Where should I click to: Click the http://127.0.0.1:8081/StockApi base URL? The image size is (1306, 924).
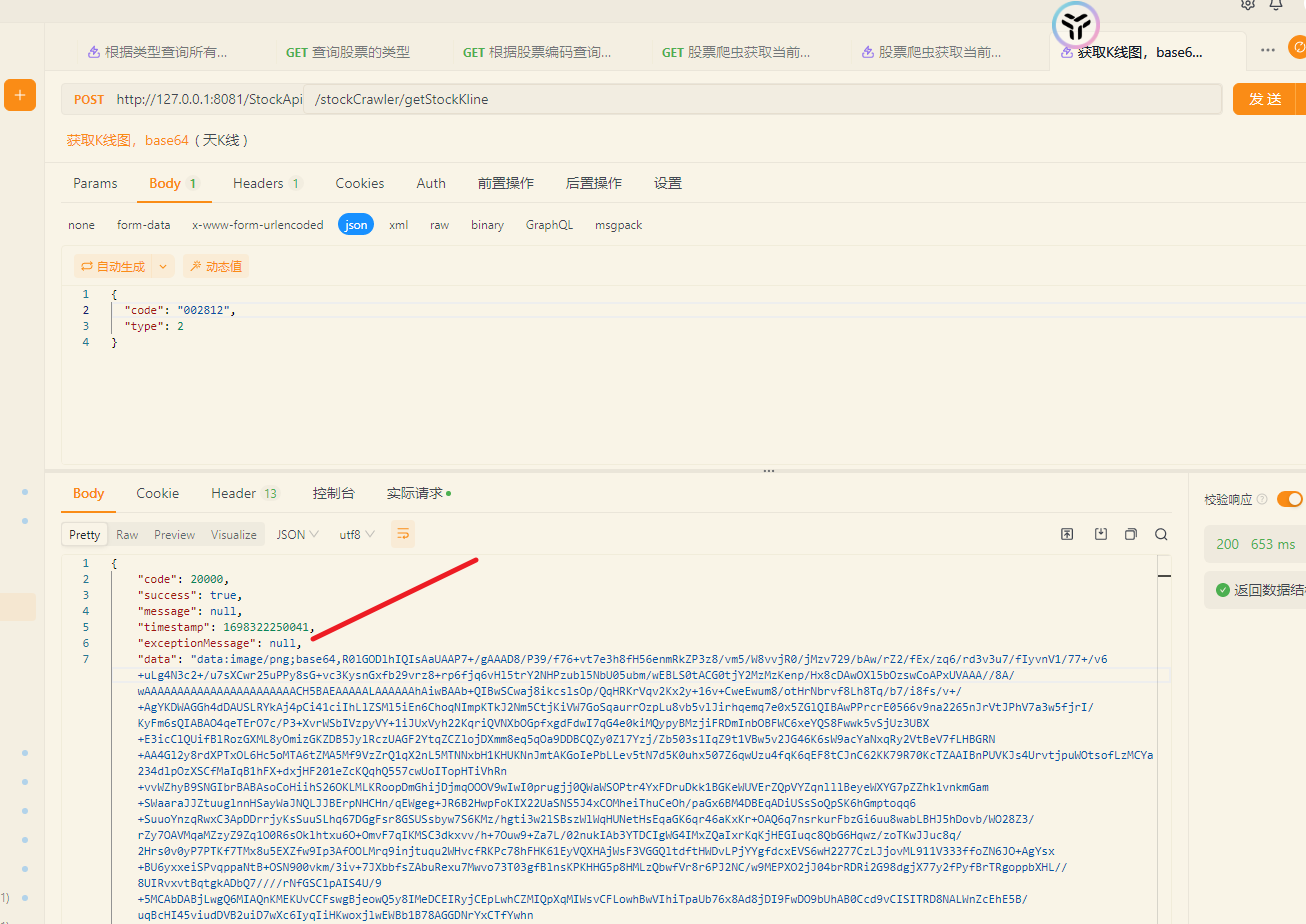click(x=209, y=99)
